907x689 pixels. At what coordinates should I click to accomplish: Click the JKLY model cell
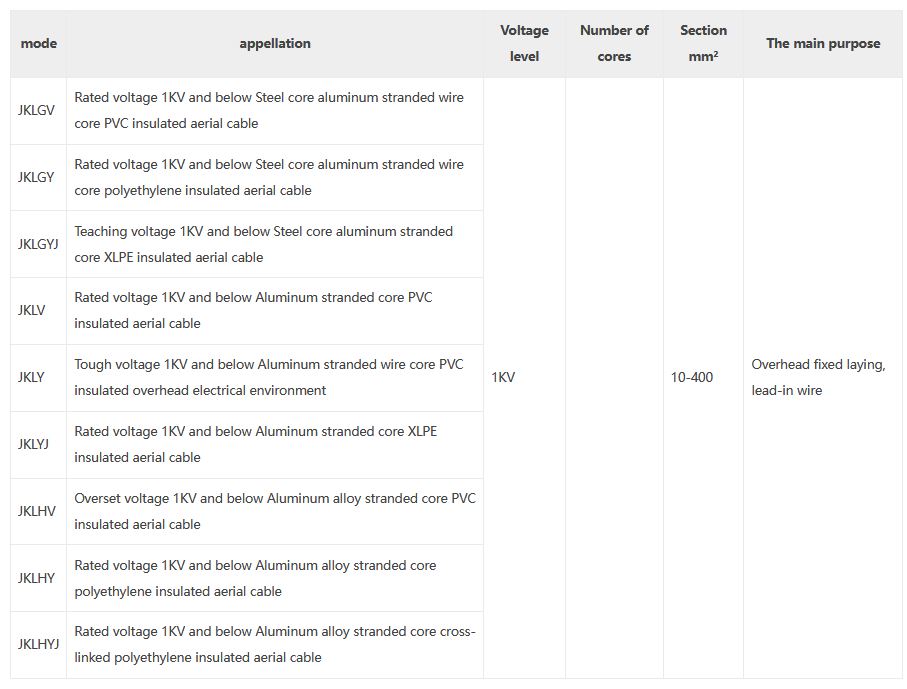pos(32,378)
